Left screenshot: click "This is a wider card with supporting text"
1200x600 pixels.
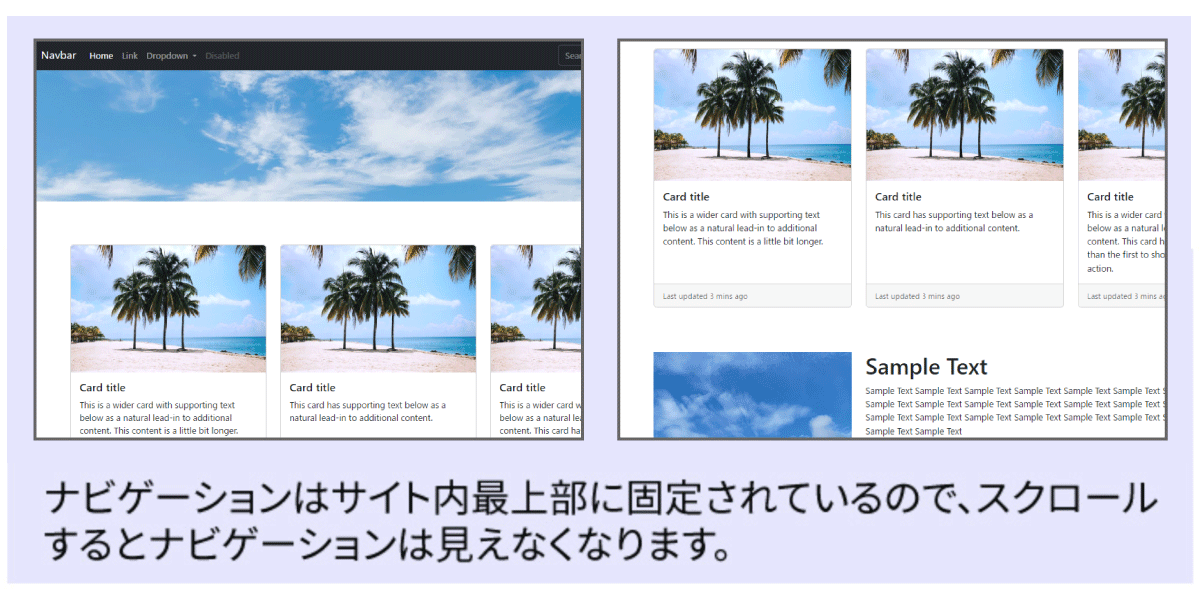[x=156, y=405]
